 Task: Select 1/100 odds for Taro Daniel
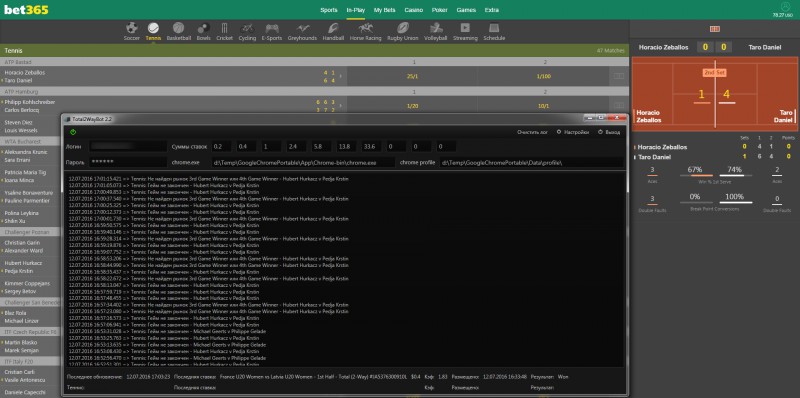tap(543, 76)
